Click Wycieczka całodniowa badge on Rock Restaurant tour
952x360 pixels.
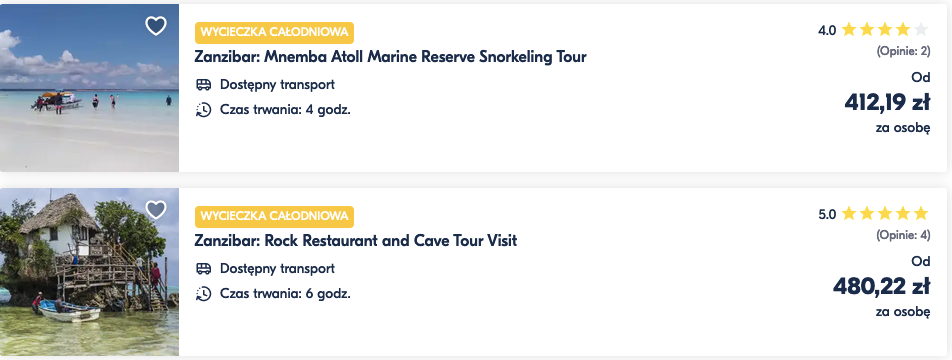[x=274, y=217]
